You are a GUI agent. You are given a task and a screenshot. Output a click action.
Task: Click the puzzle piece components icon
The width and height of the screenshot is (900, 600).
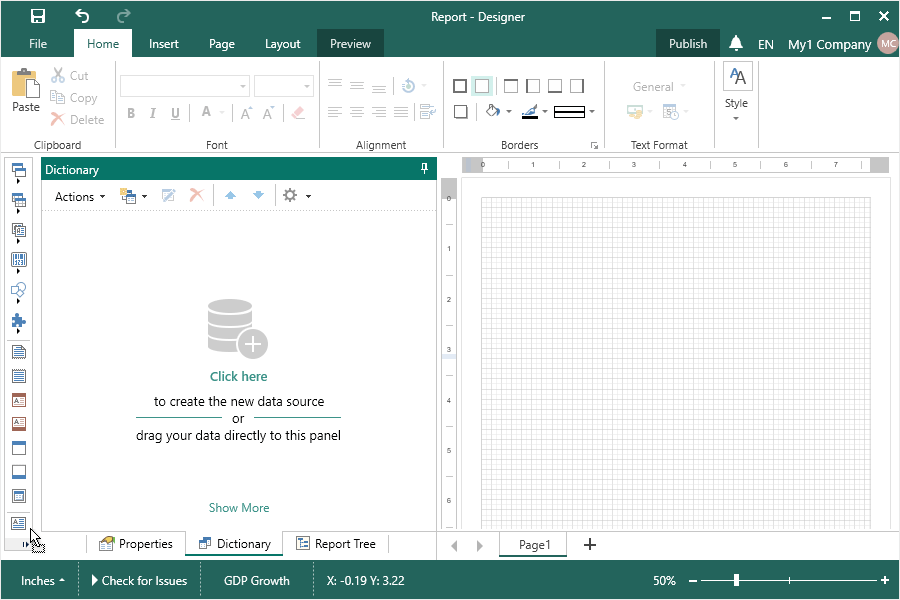click(18, 321)
